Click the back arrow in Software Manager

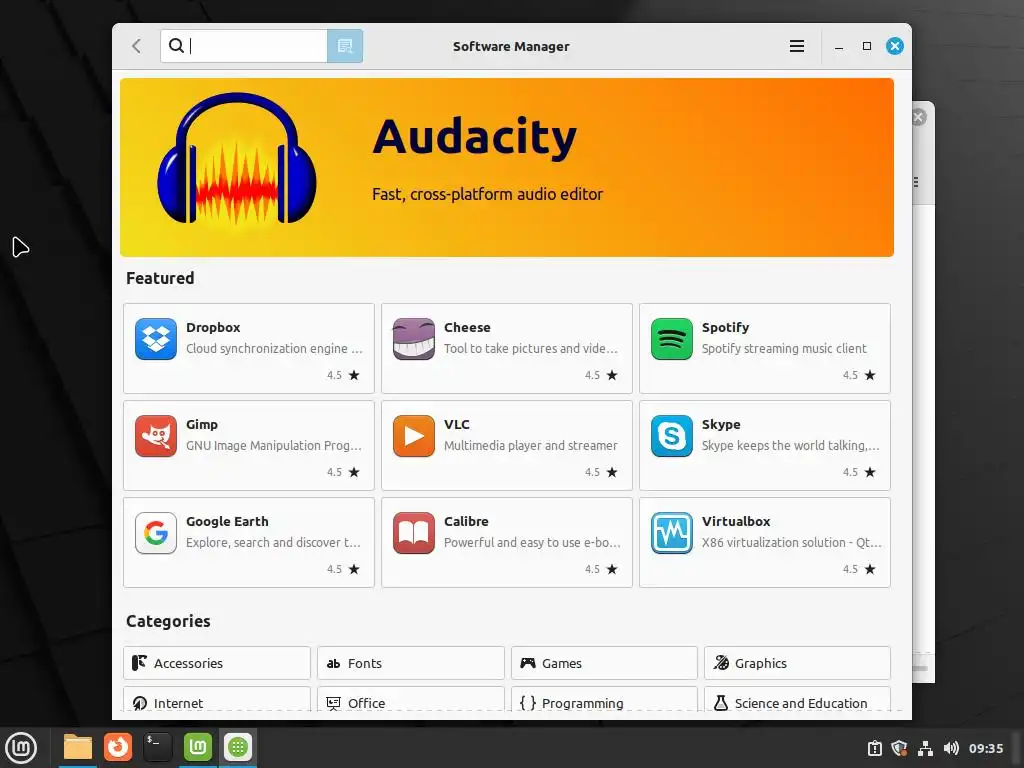(x=136, y=46)
